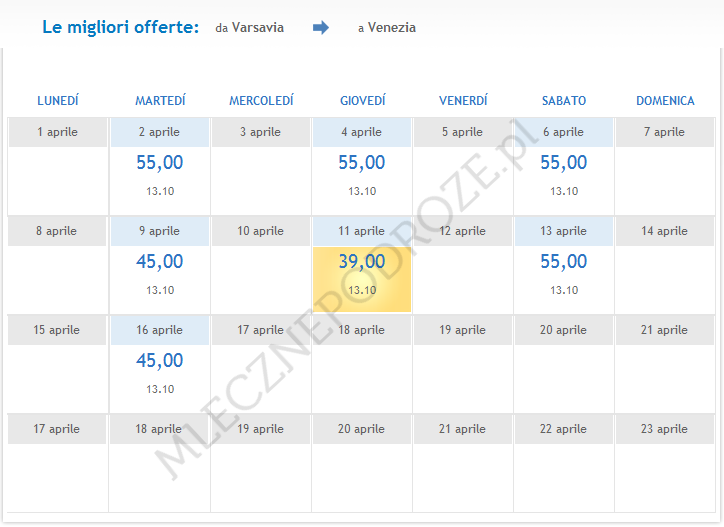Select the 39,00 fare on 11 aprile
This screenshot has width=724, height=527.
pyautogui.click(x=361, y=262)
